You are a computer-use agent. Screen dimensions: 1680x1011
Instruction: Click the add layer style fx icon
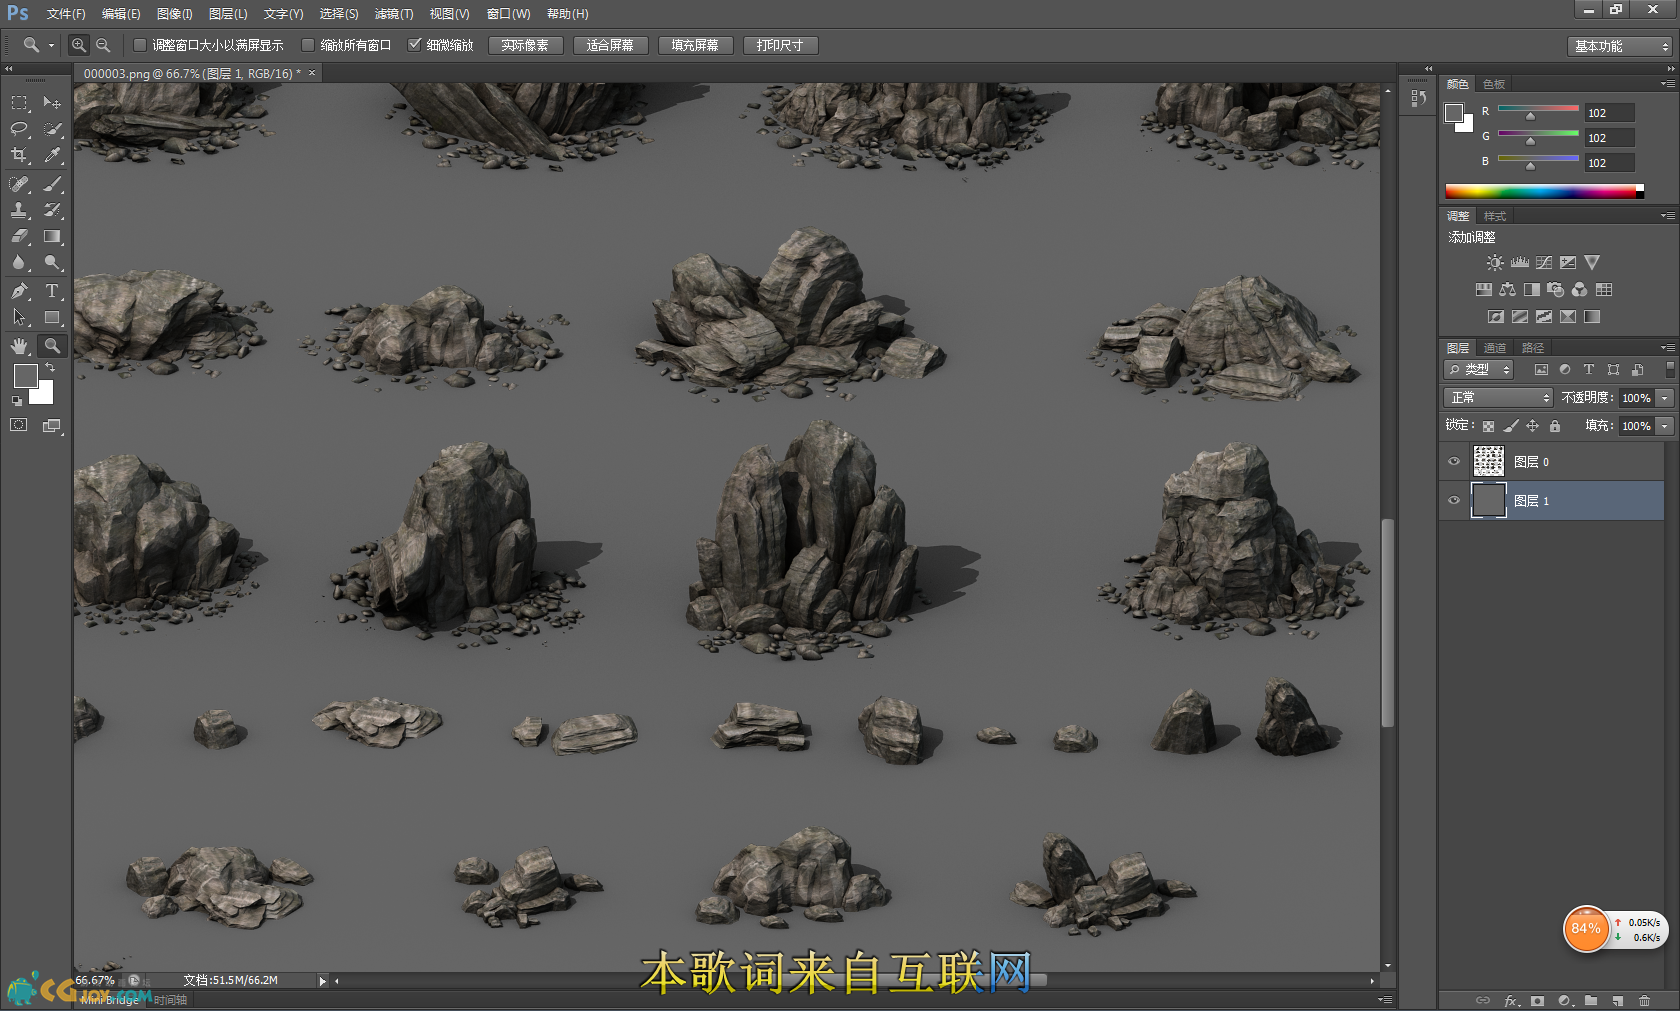[1511, 1000]
